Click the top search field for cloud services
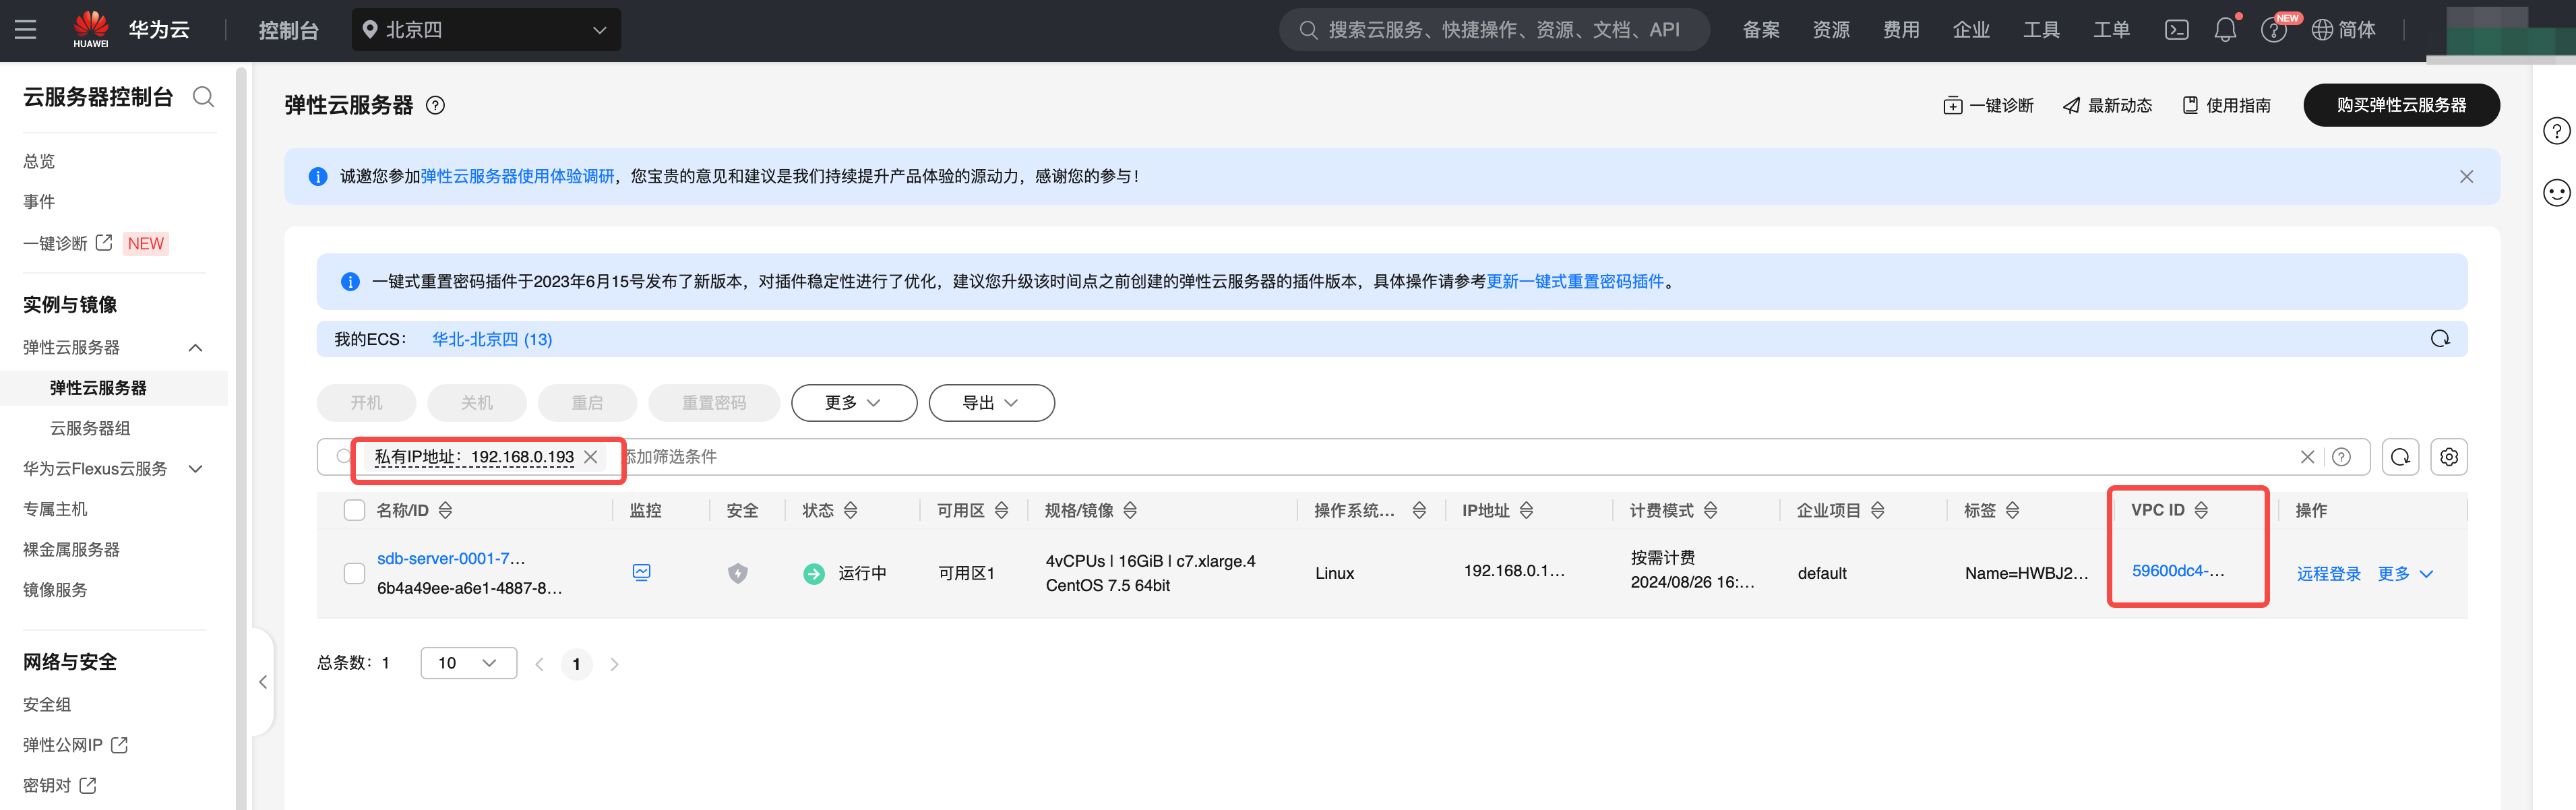 point(1494,30)
